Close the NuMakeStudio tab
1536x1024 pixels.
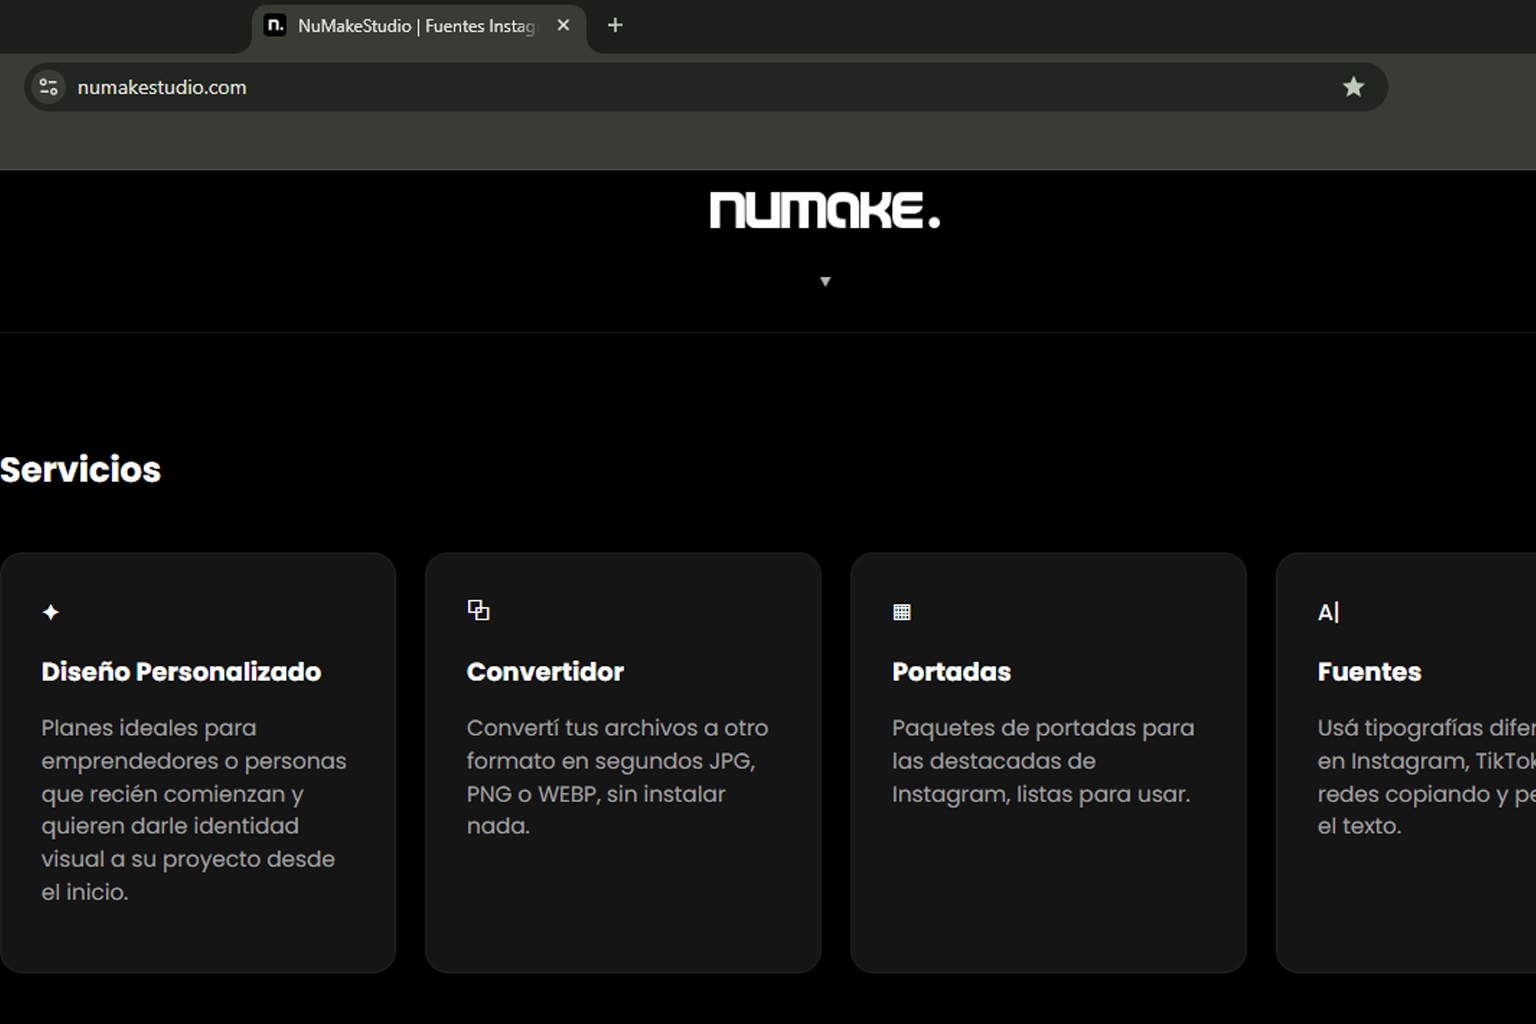pyautogui.click(x=562, y=26)
